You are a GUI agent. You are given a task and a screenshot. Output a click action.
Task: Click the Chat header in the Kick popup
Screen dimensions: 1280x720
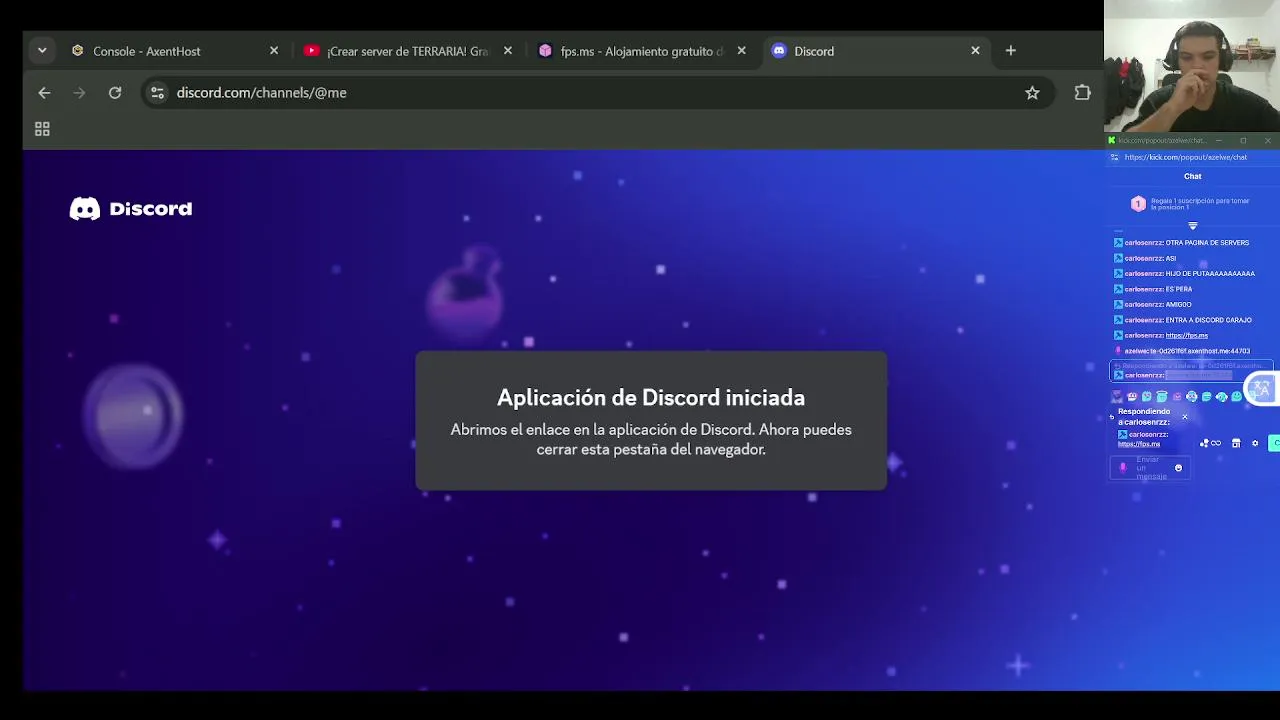1193,176
